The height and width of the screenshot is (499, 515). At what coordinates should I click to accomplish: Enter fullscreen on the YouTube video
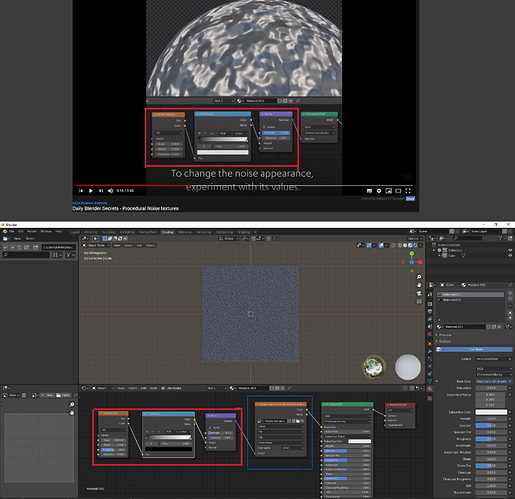[408, 191]
